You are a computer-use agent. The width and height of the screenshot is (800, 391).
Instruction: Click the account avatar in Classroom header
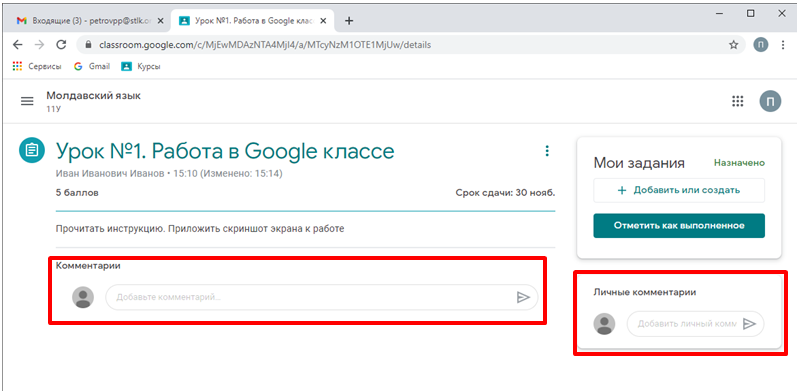coord(770,101)
